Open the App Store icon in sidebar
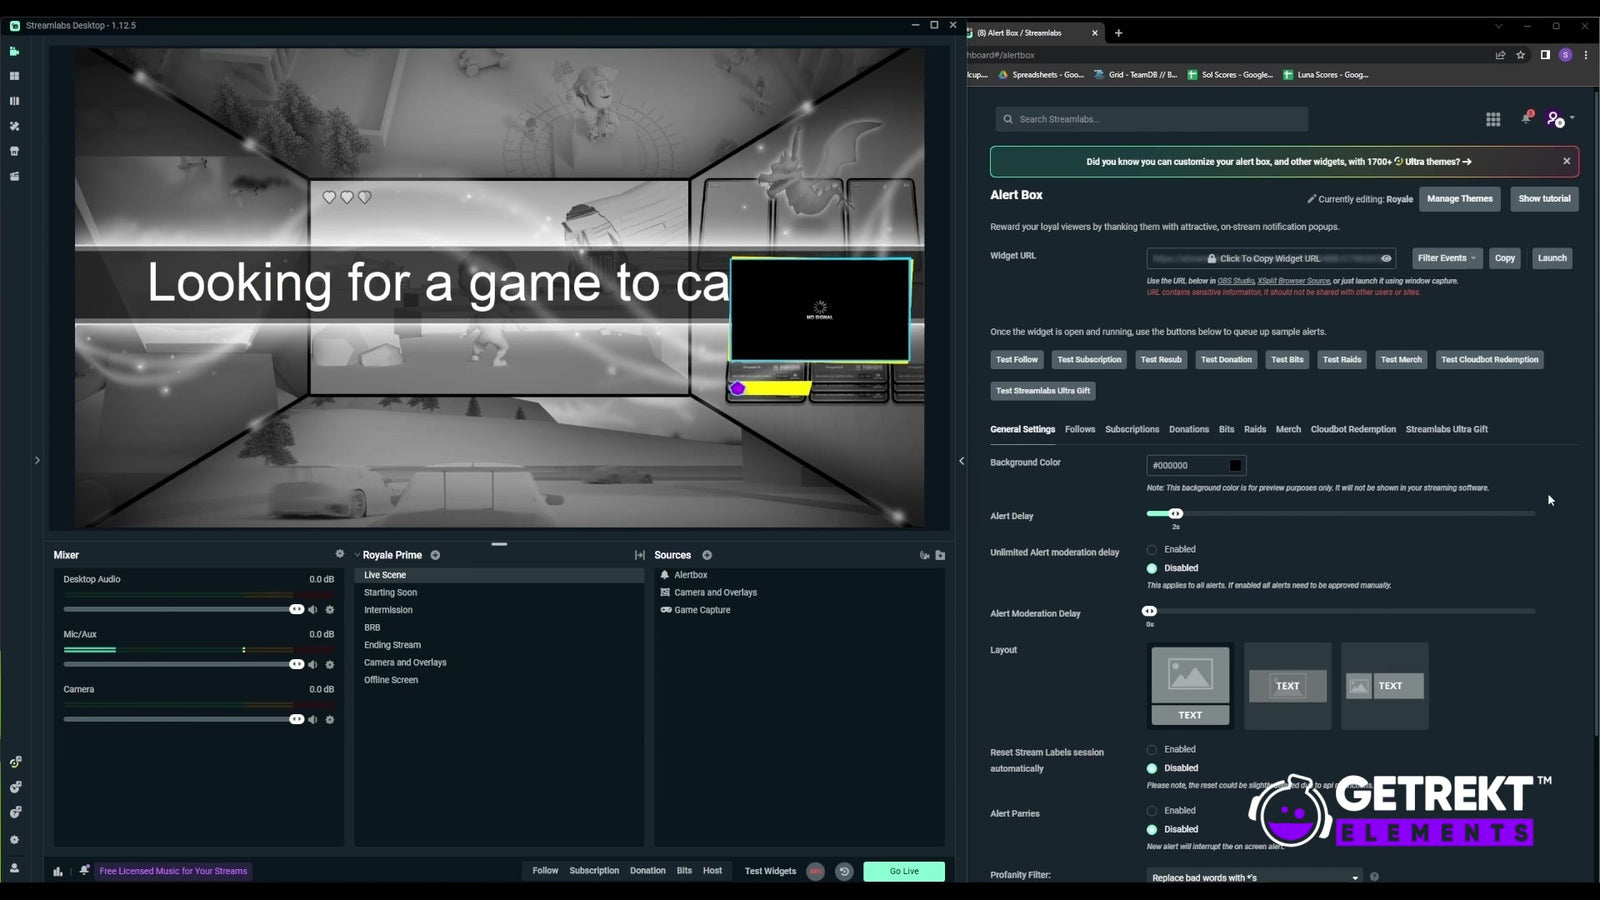Viewport: 1600px width, 900px height. [14, 151]
